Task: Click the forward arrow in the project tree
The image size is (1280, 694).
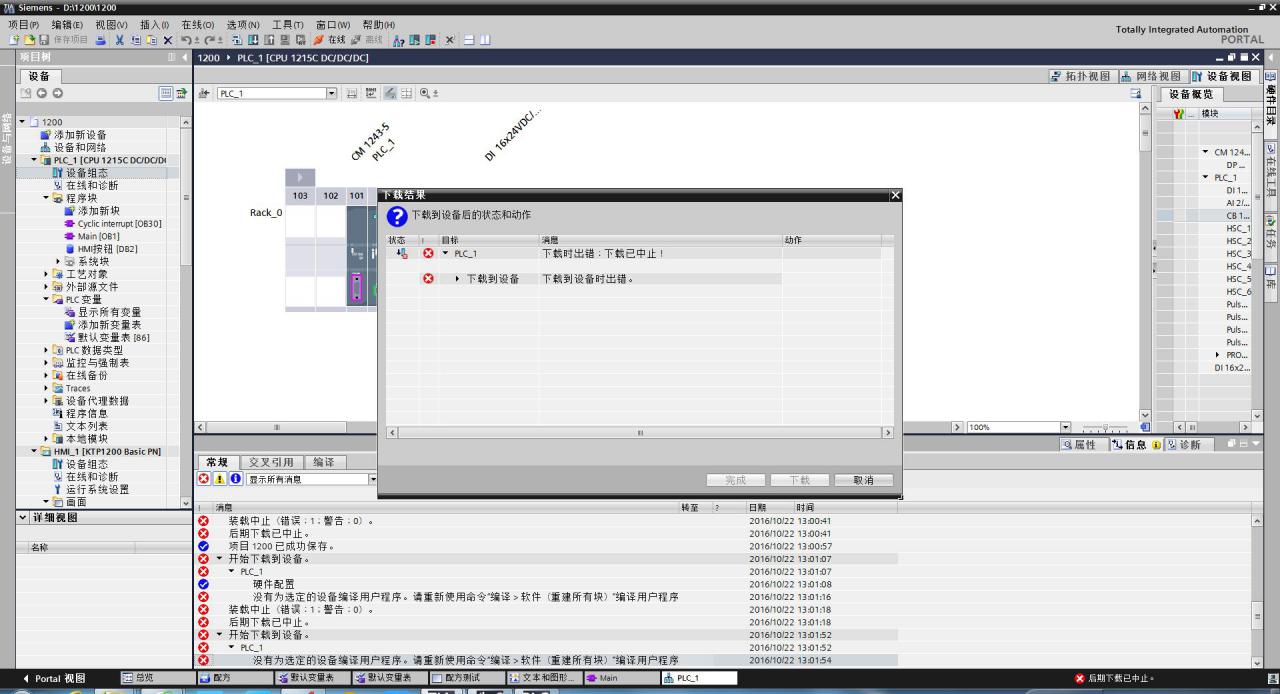Action: [57, 93]
